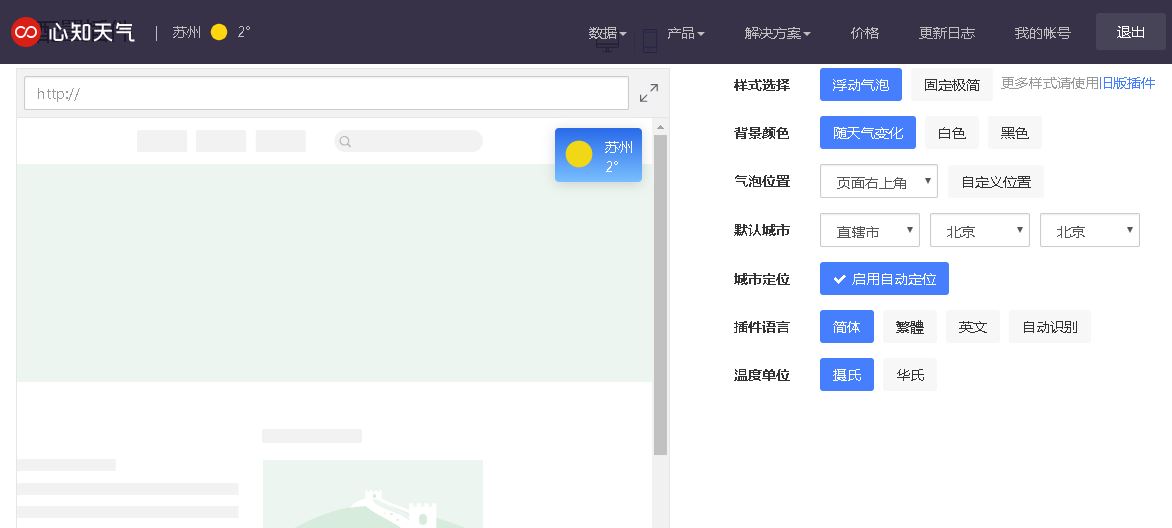Screen dimensions: 1172x528
Task: Open the 更新日志 page
Action: [947, 33]
